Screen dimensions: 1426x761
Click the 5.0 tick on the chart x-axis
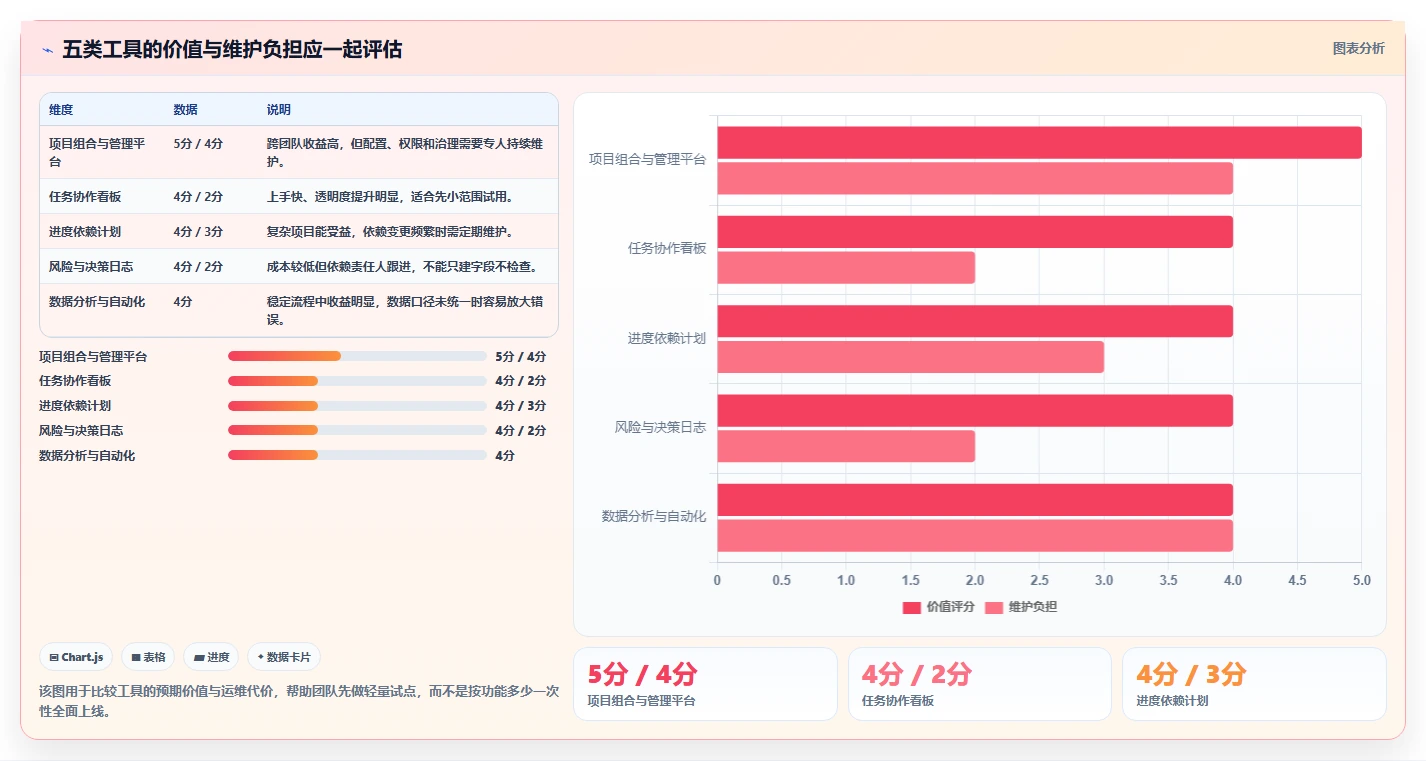tap(1361, 581)
